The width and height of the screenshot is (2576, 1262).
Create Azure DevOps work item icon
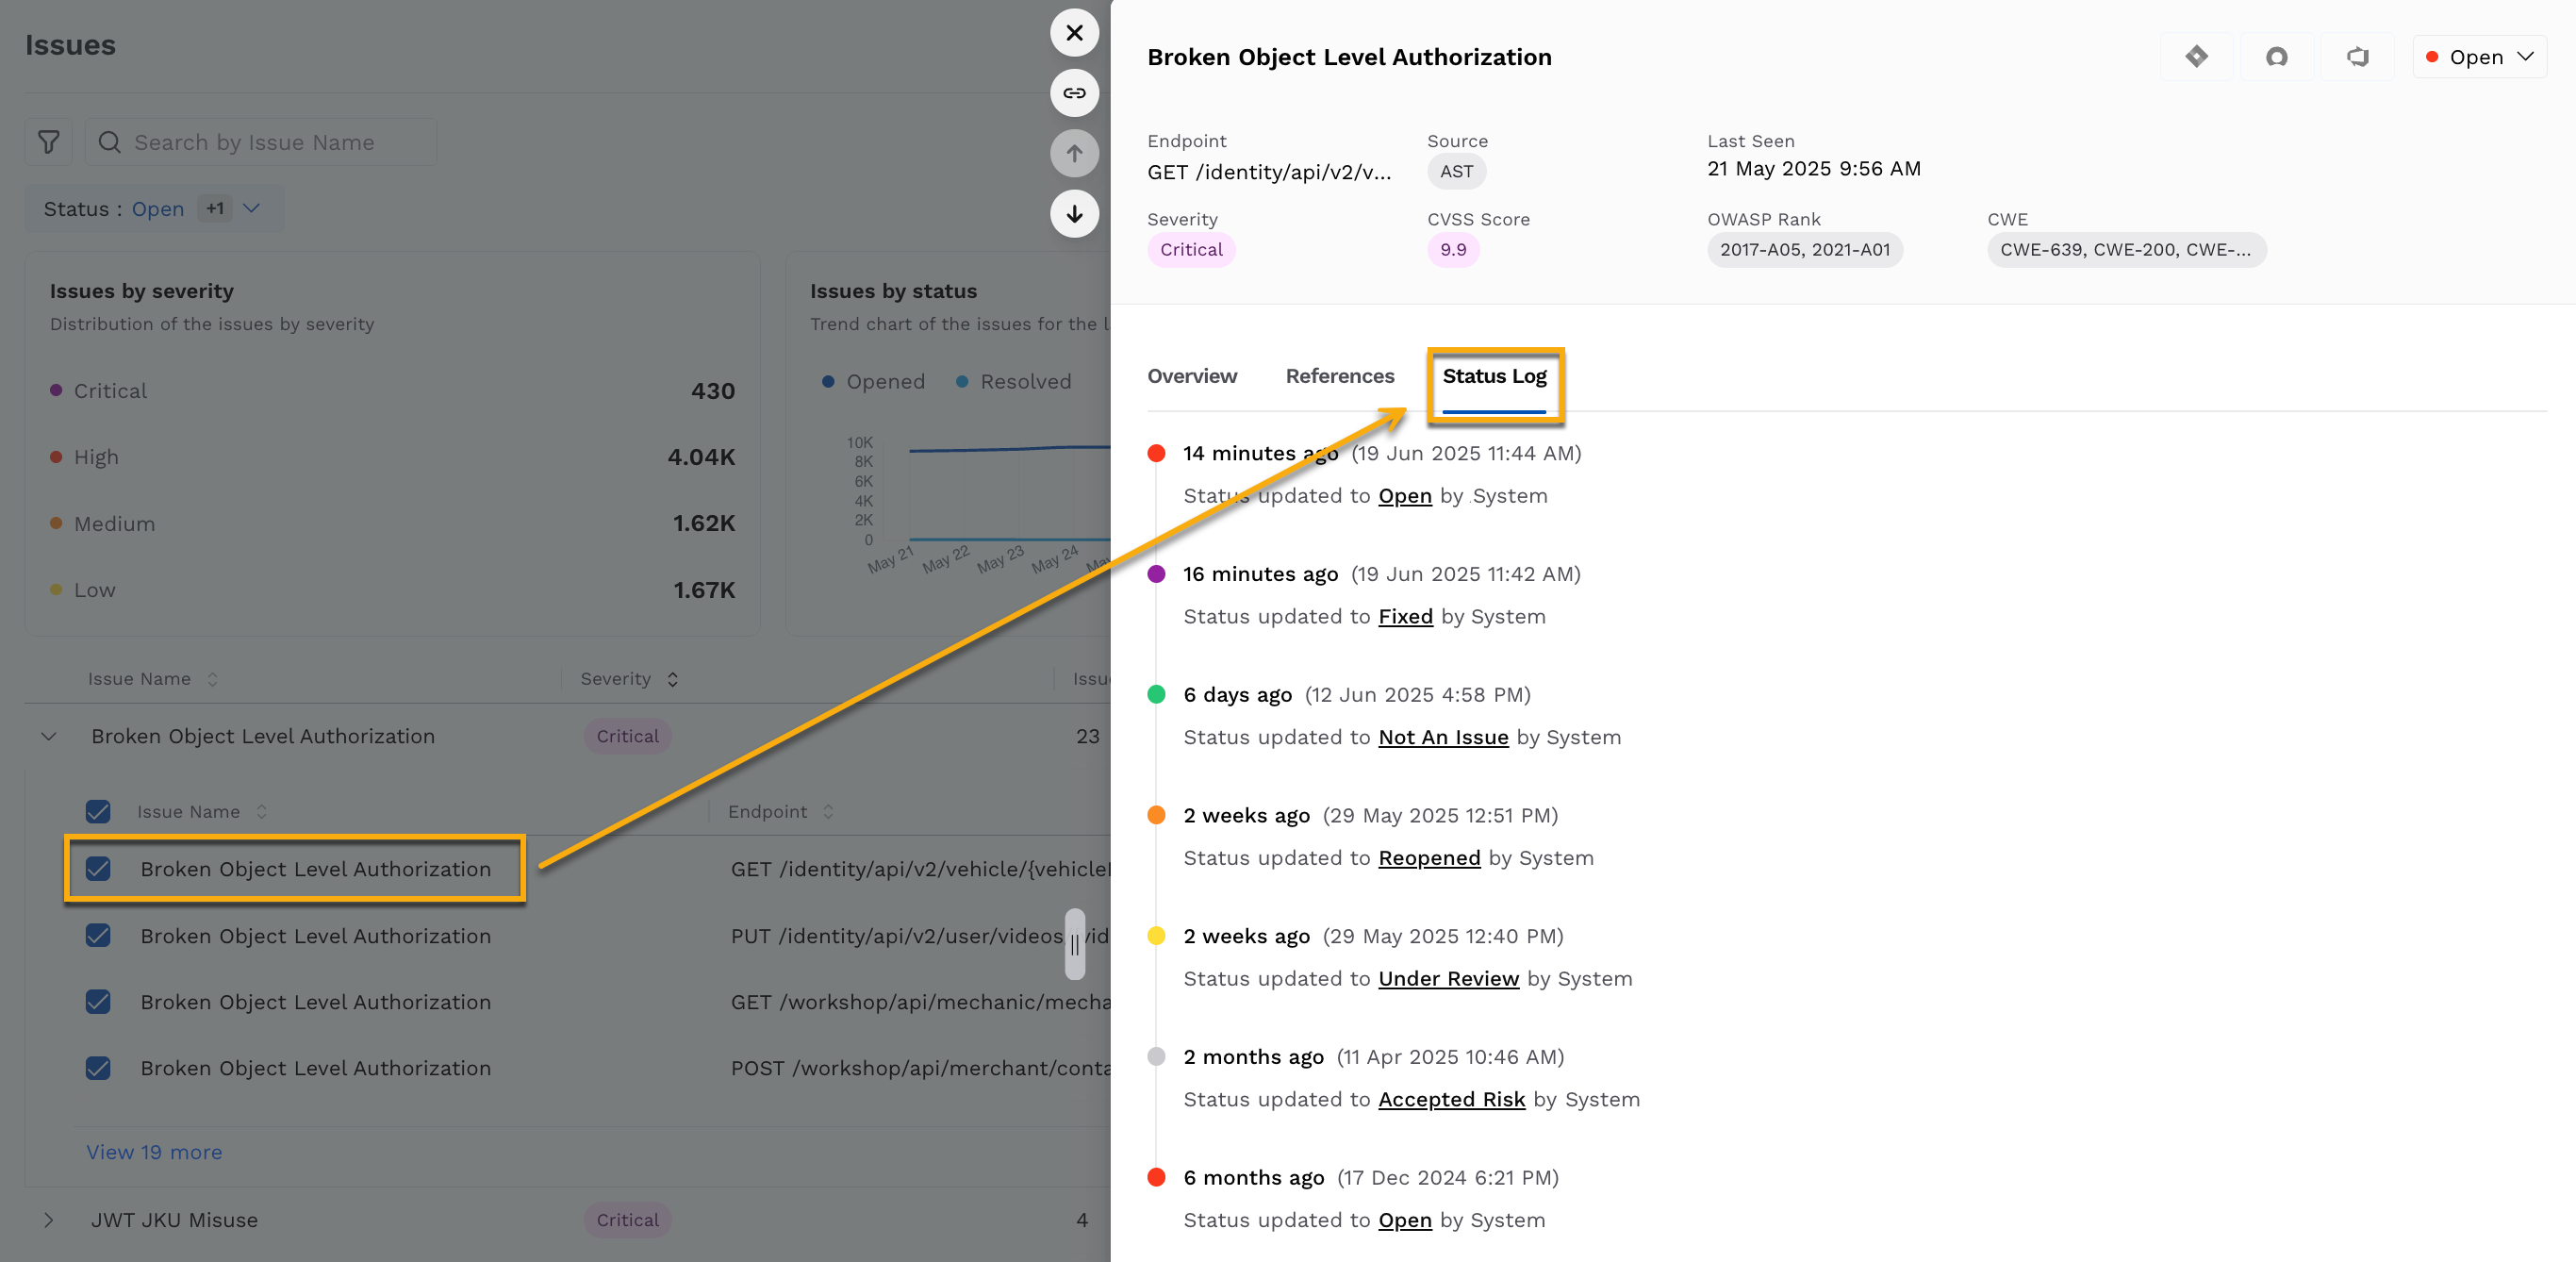tap(2357, 57)
